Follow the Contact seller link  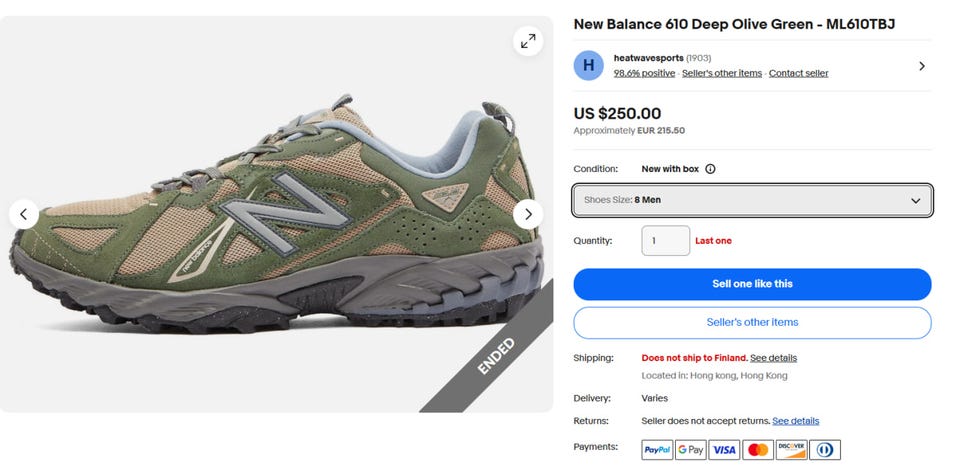coord(798,73)
